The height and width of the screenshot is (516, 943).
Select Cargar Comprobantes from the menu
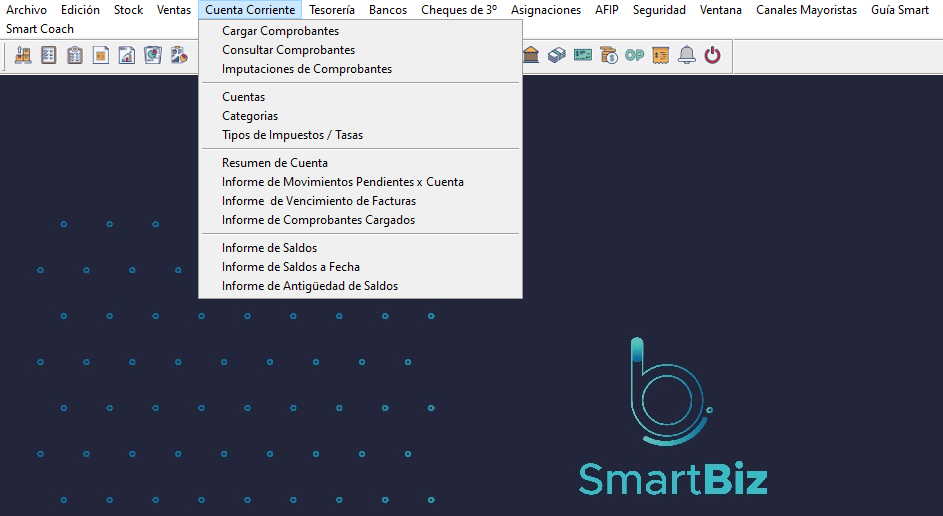point(280,31)
